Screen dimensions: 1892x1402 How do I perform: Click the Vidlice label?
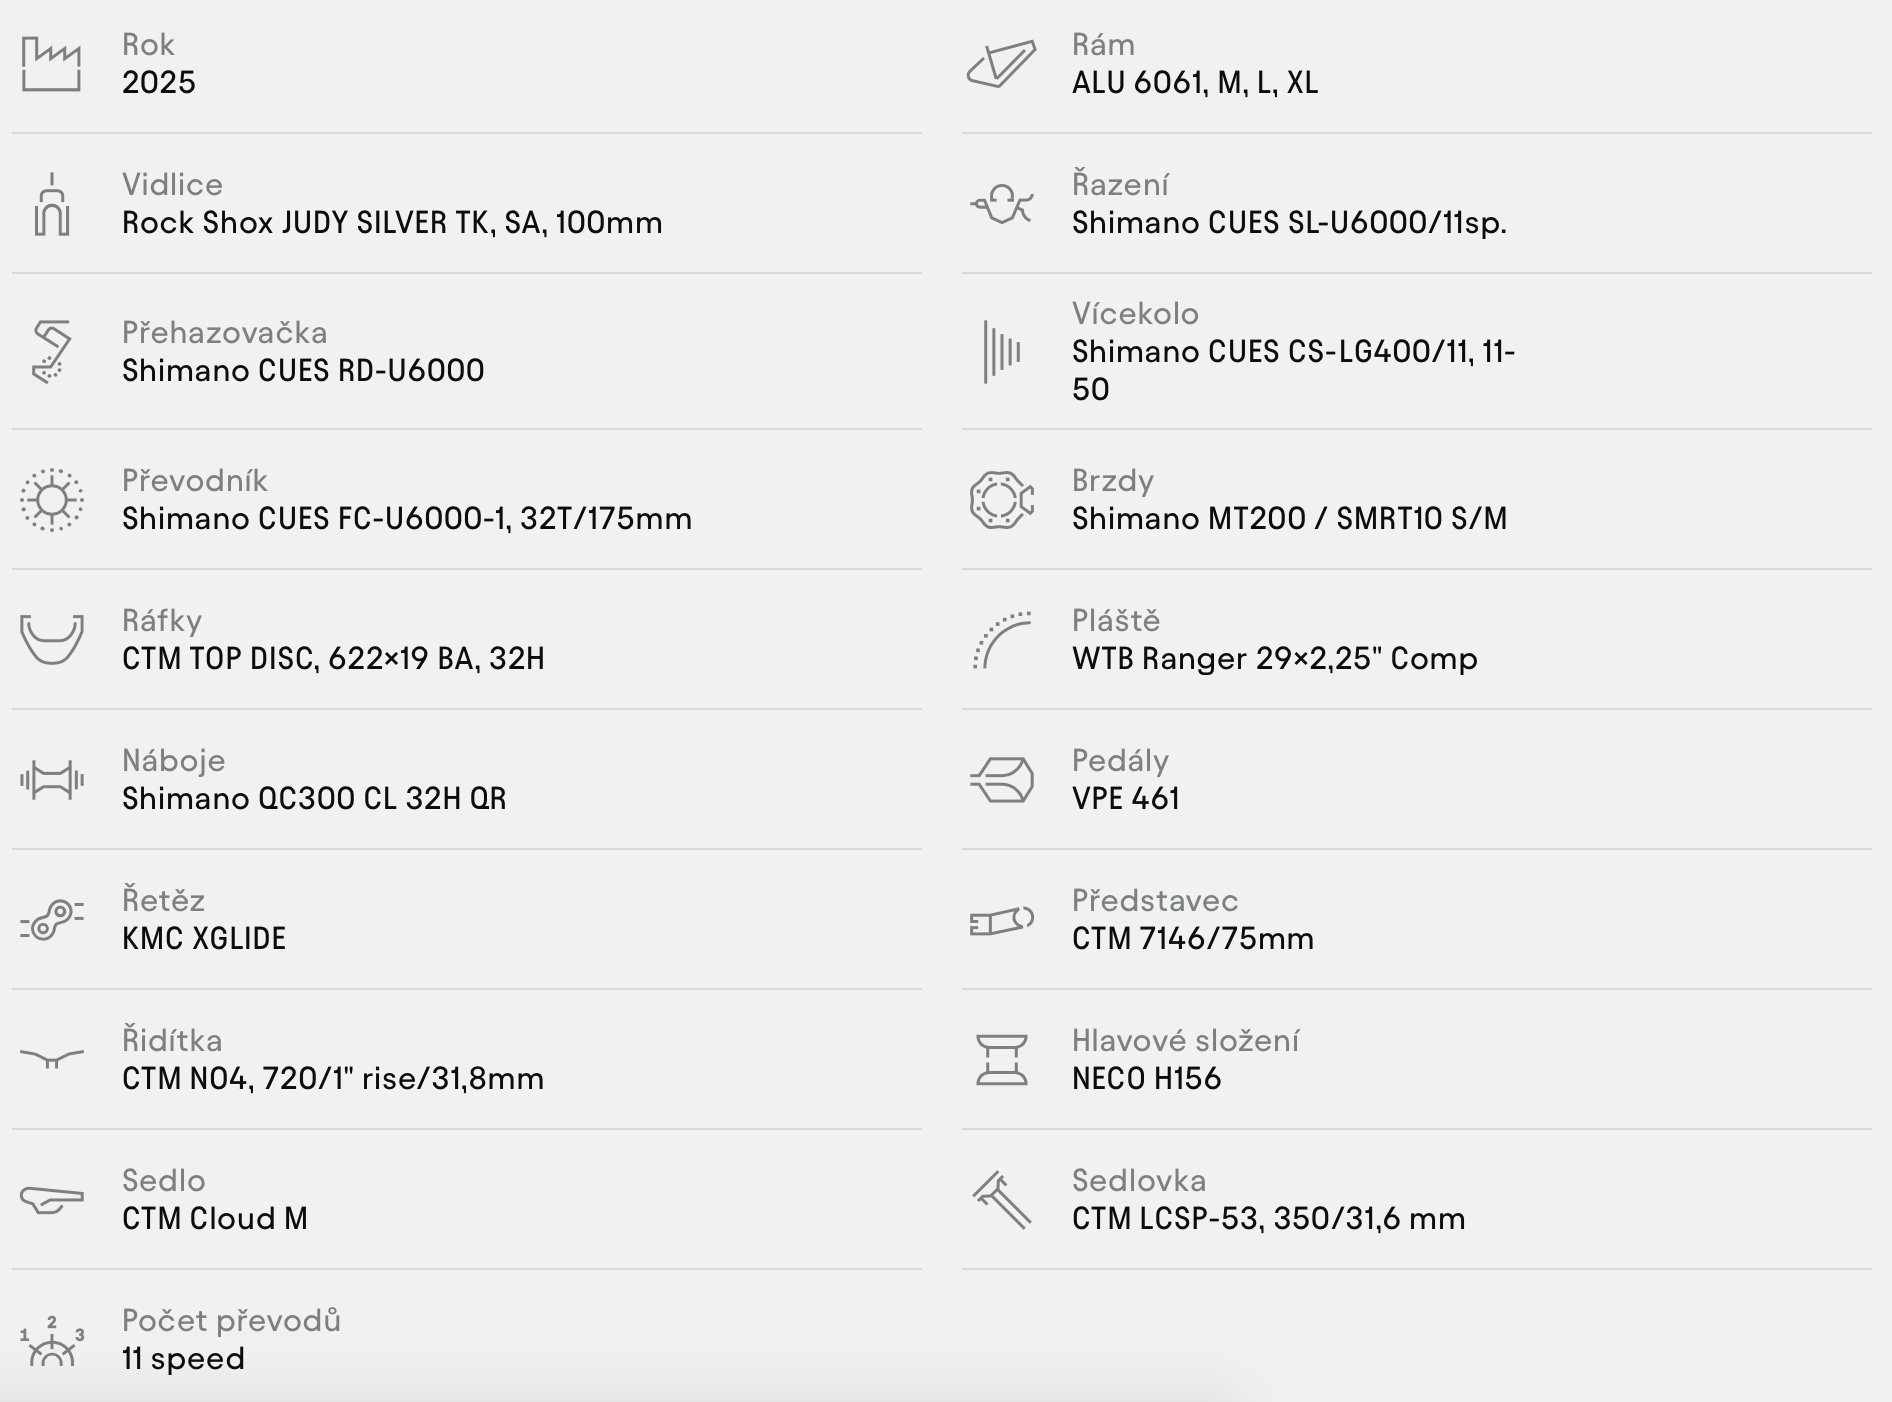[172, 184]
